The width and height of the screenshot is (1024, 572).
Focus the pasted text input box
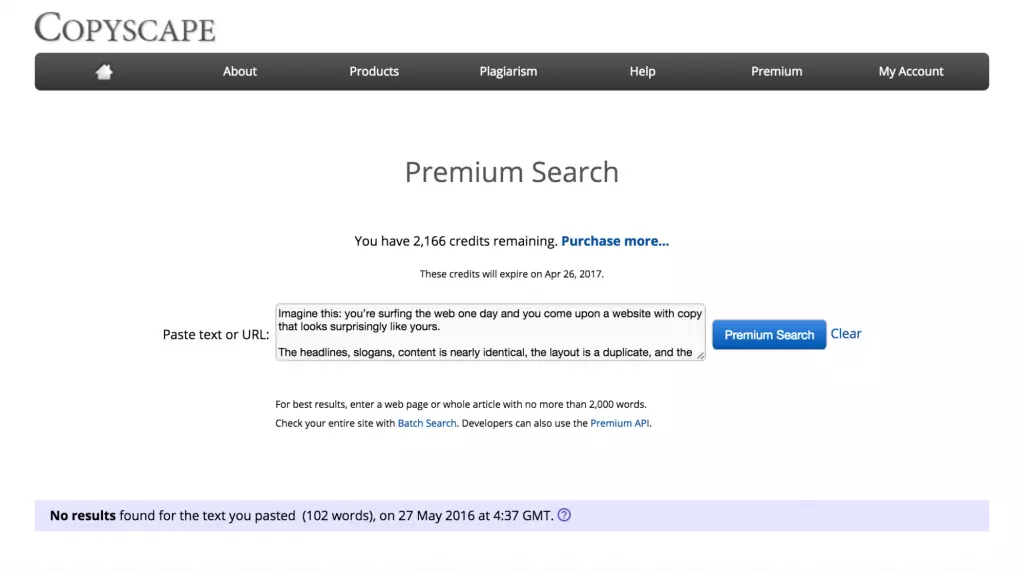click(490, 332)
